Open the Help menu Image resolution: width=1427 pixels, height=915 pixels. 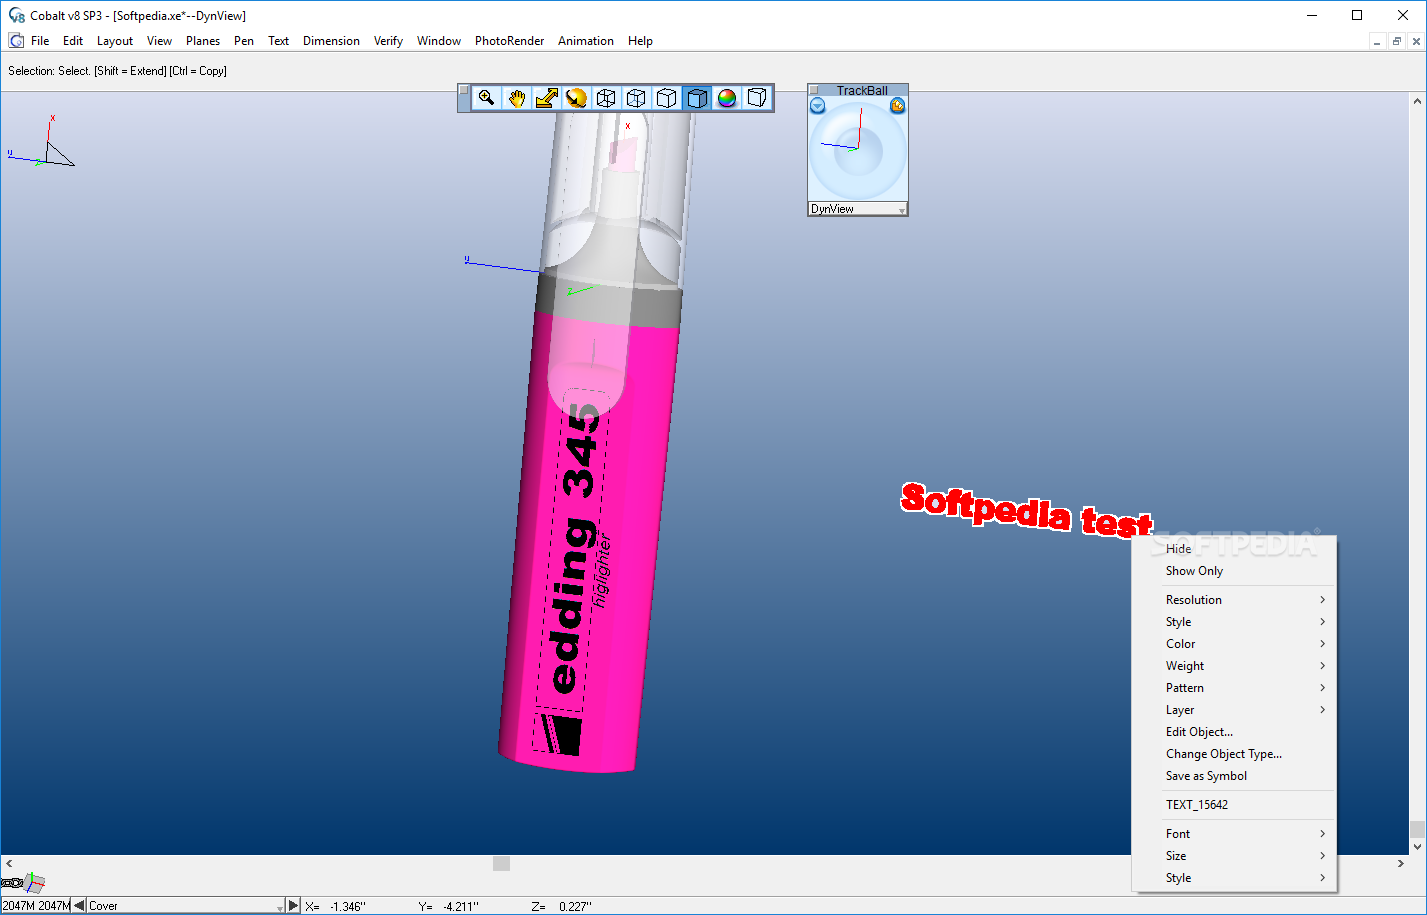coord(640,41)
